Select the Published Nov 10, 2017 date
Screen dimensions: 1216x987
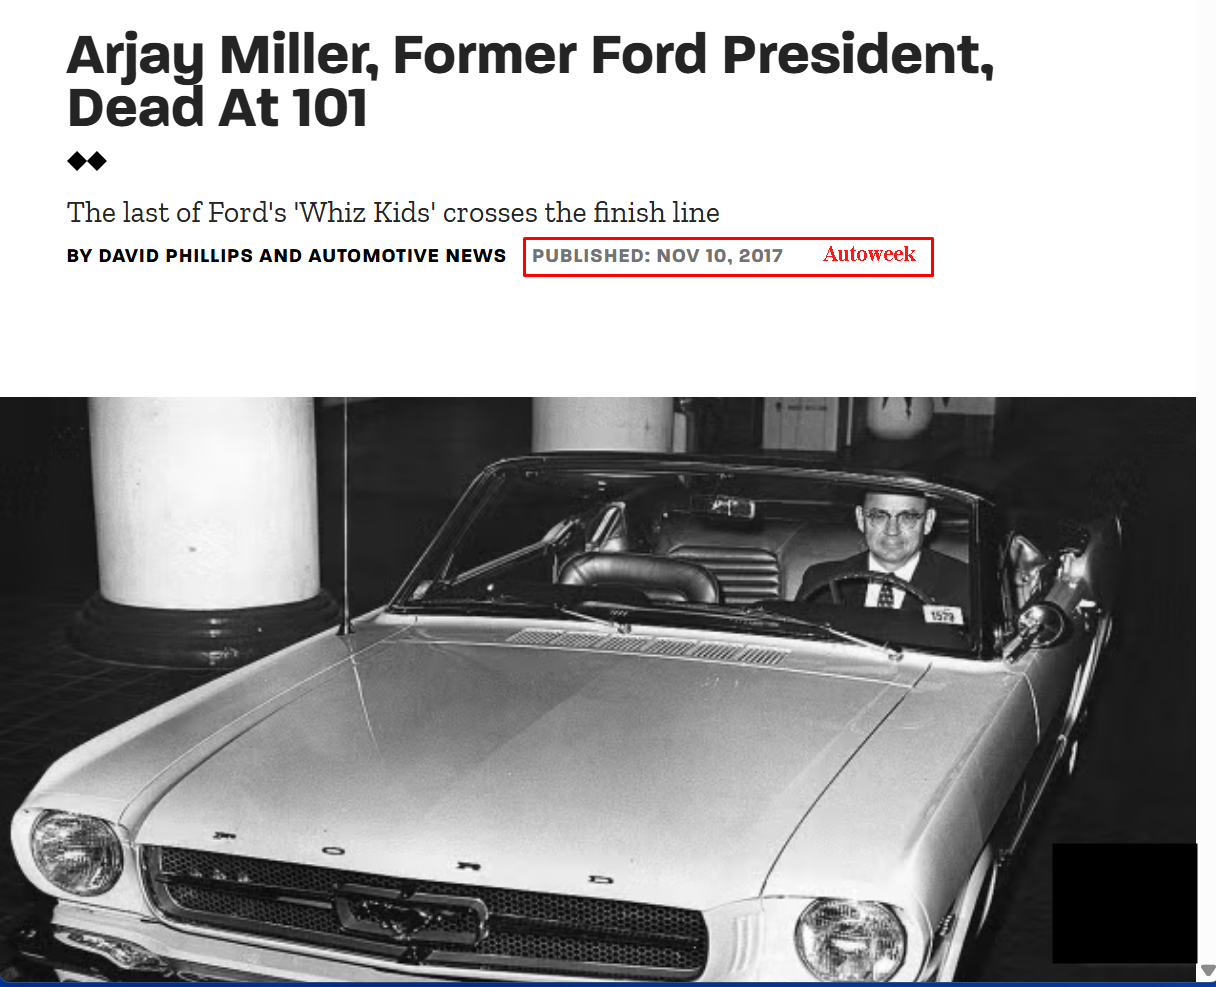(658, 256)
